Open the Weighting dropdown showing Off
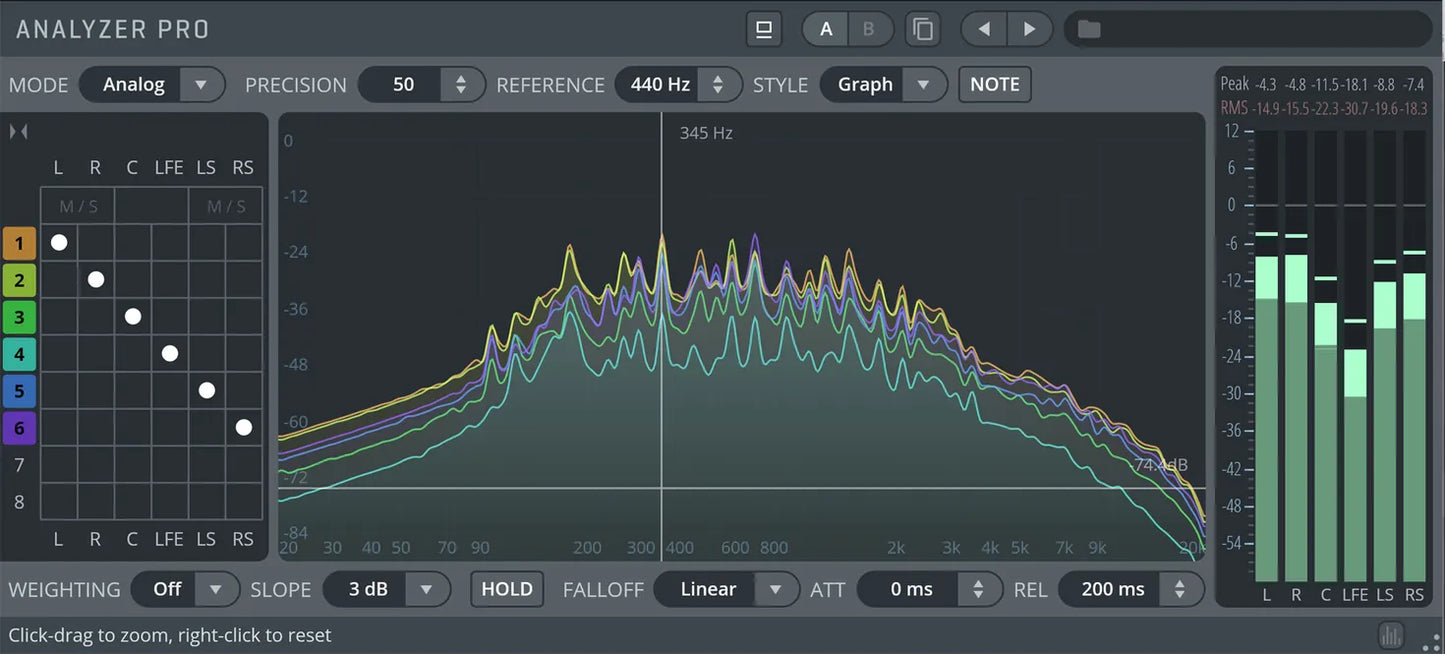This screenshot has height=654, width=1445. coord(186,589)
